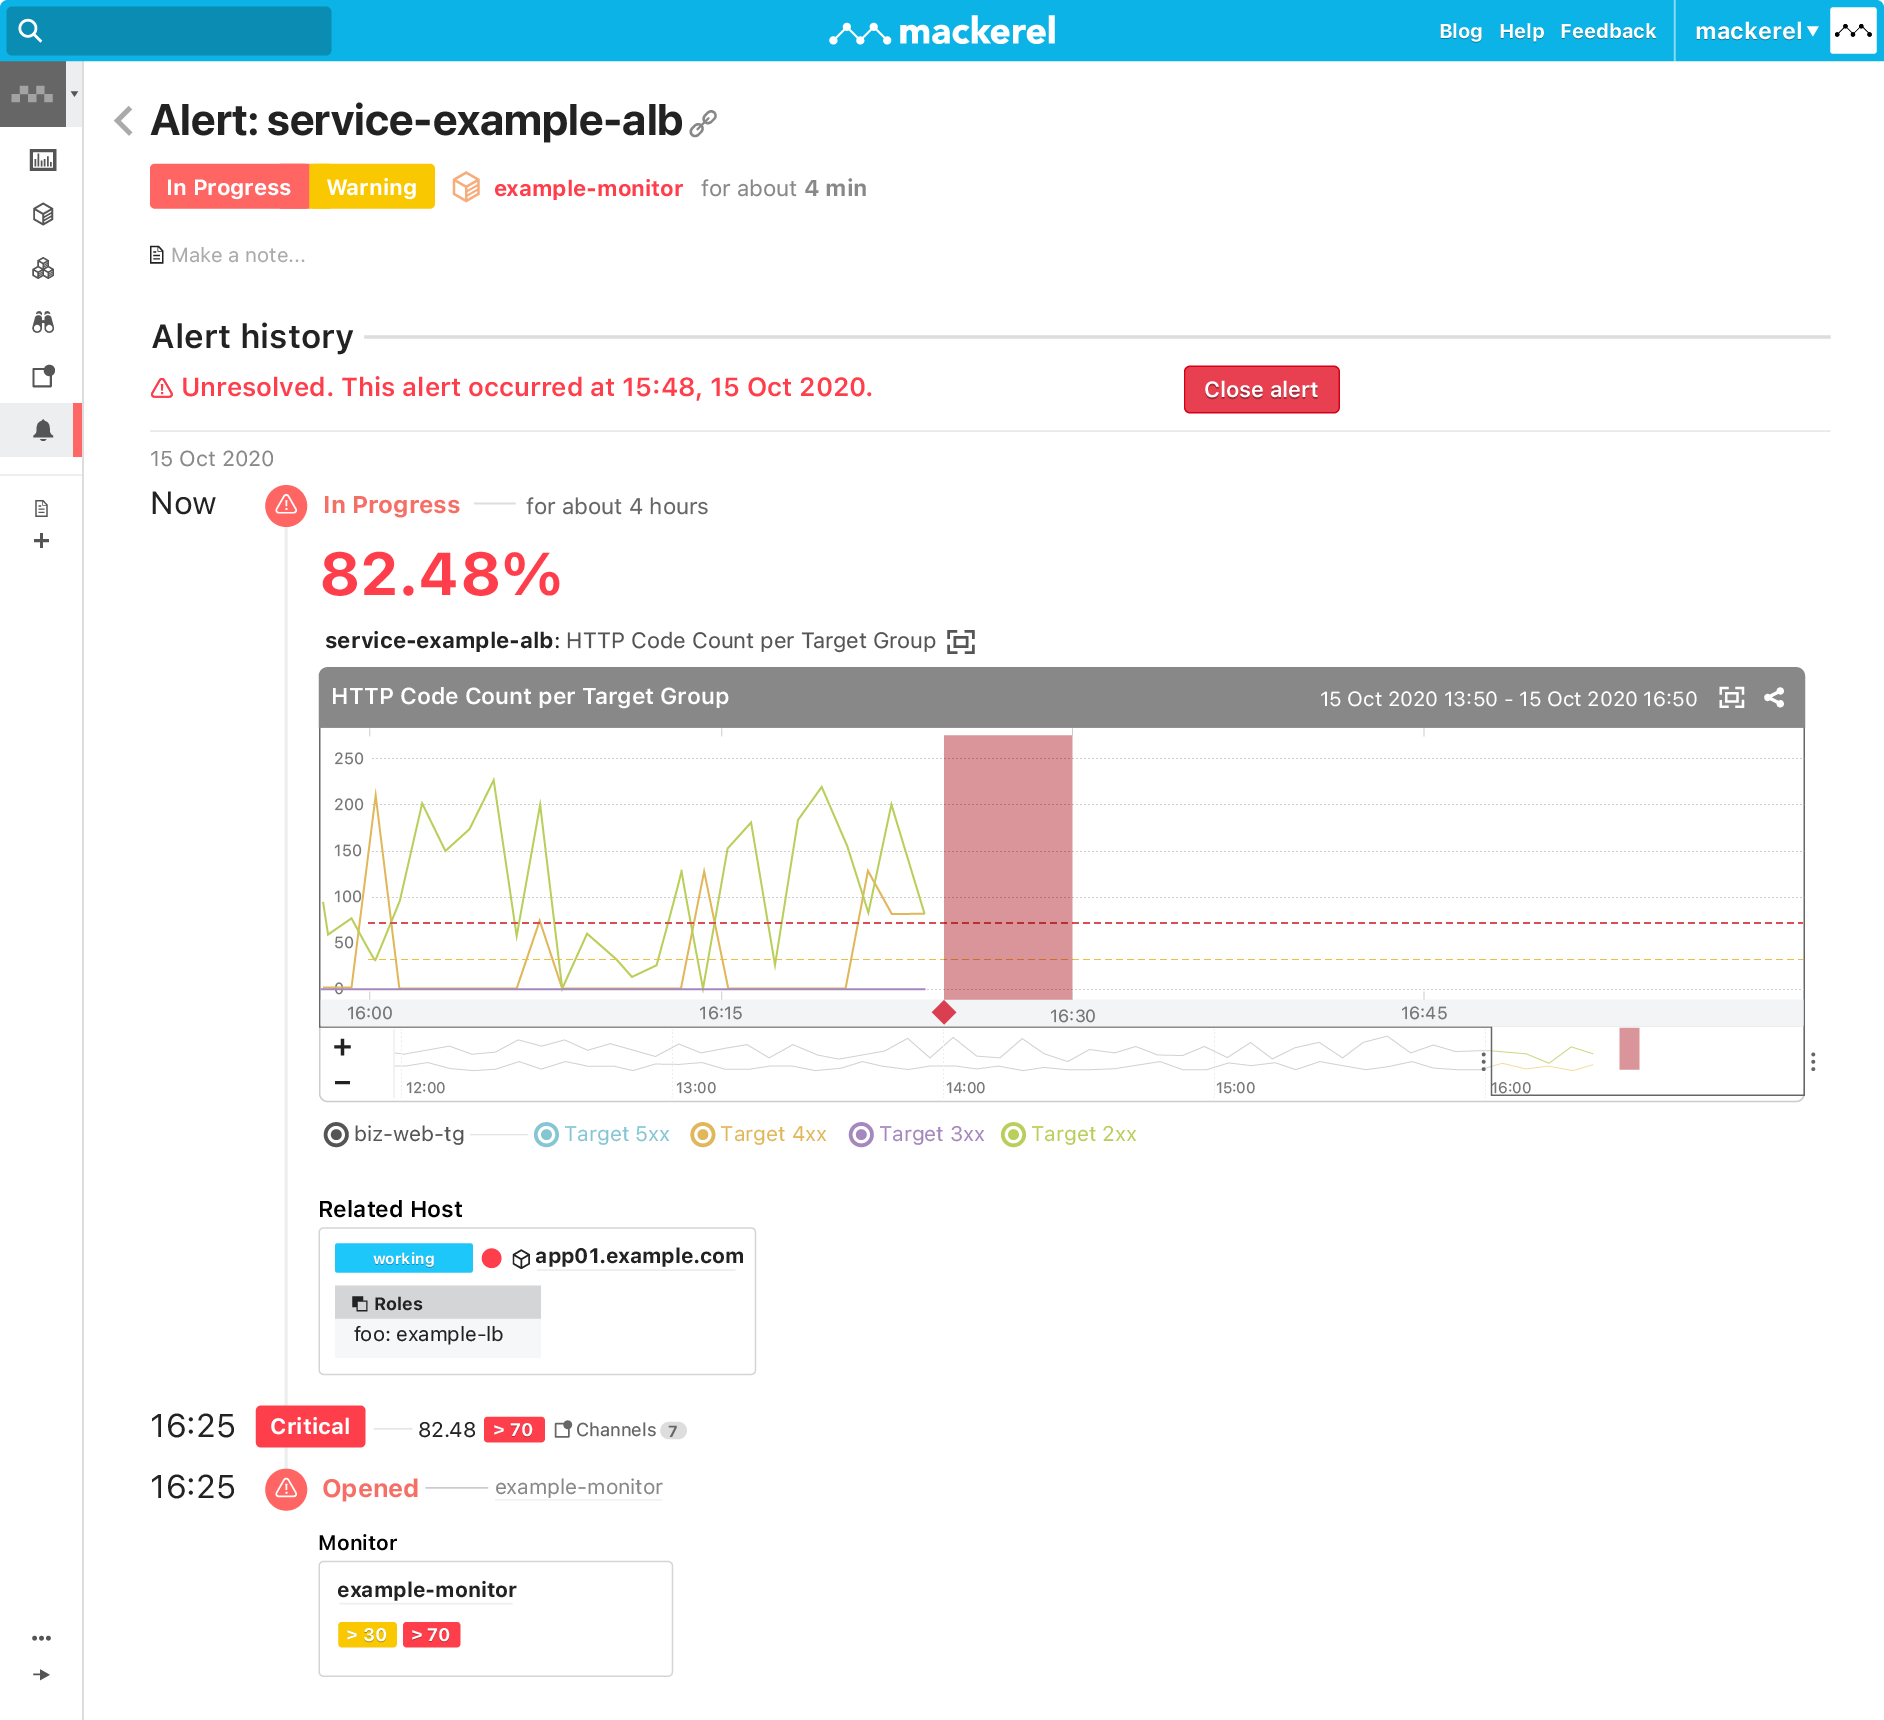Open the Blog link

[1460, 31]
